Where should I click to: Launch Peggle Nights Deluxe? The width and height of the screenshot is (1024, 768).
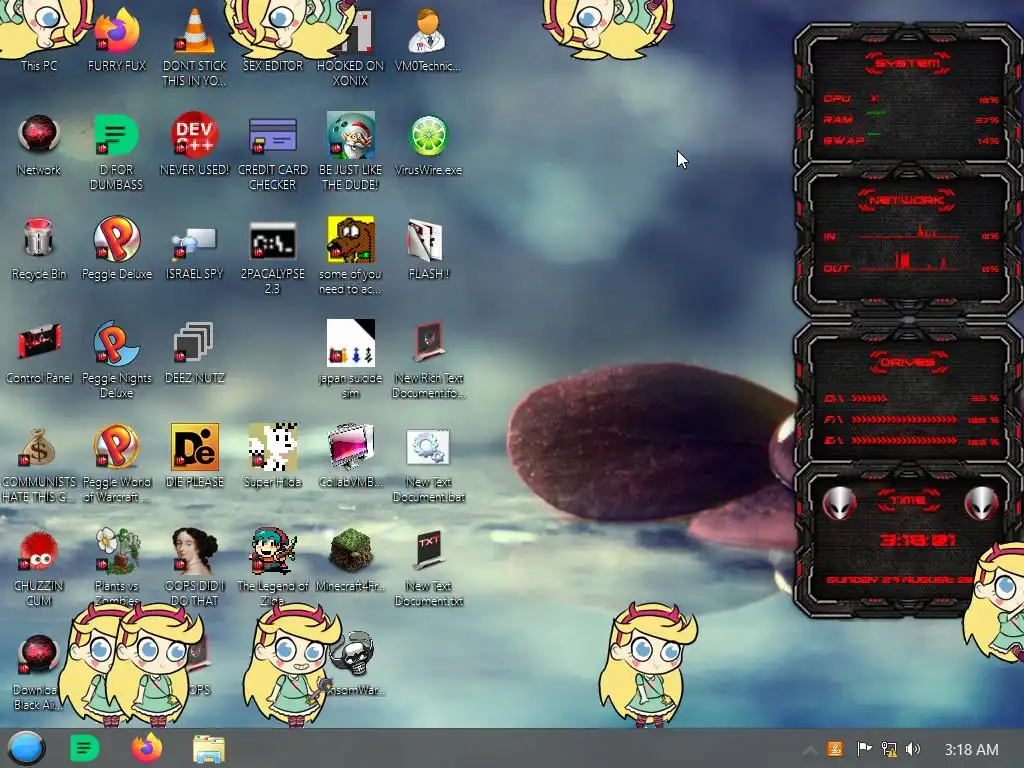tap(116, 343)
